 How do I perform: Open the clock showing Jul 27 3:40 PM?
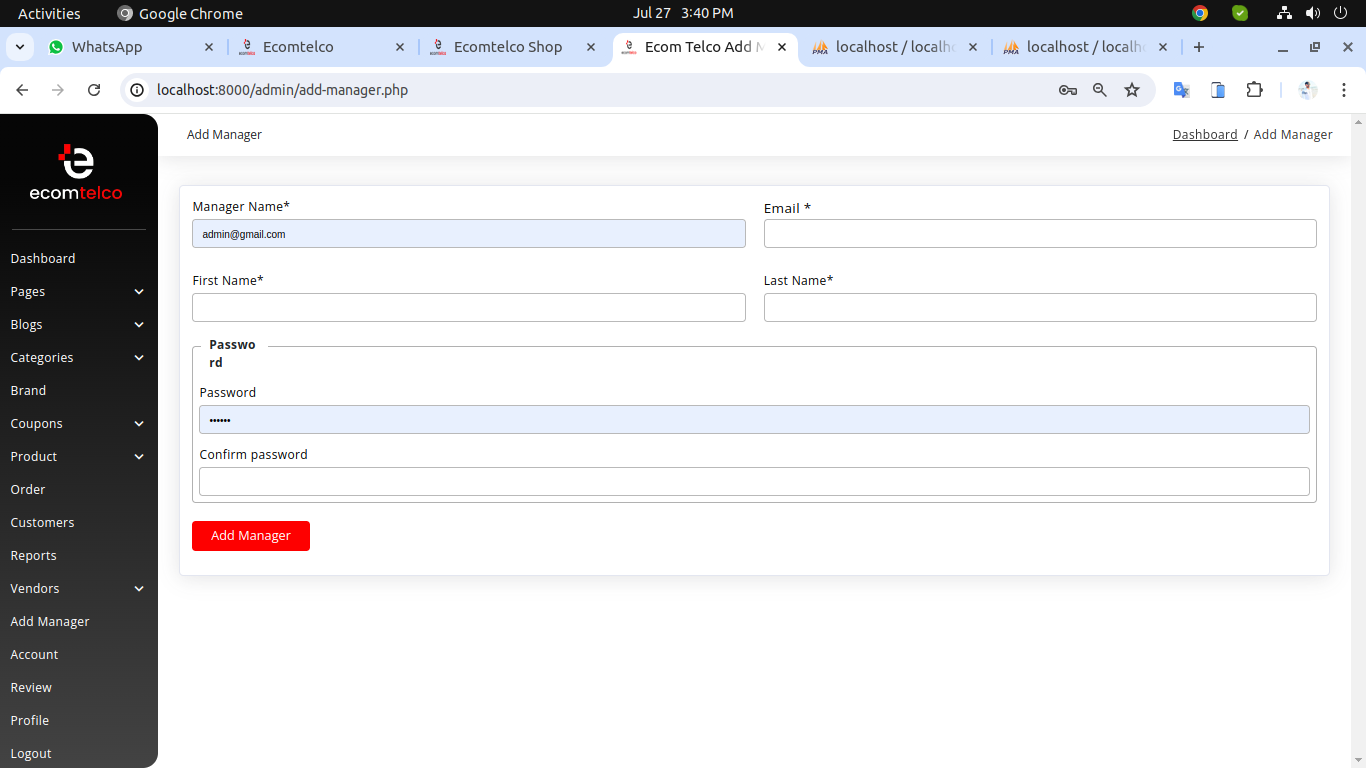(x=683, y=13)
